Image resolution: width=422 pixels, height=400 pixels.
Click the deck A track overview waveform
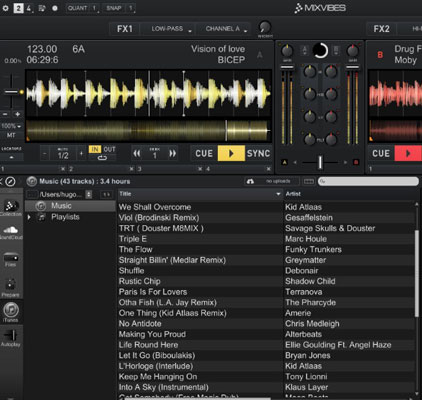[x=149, y=130]
